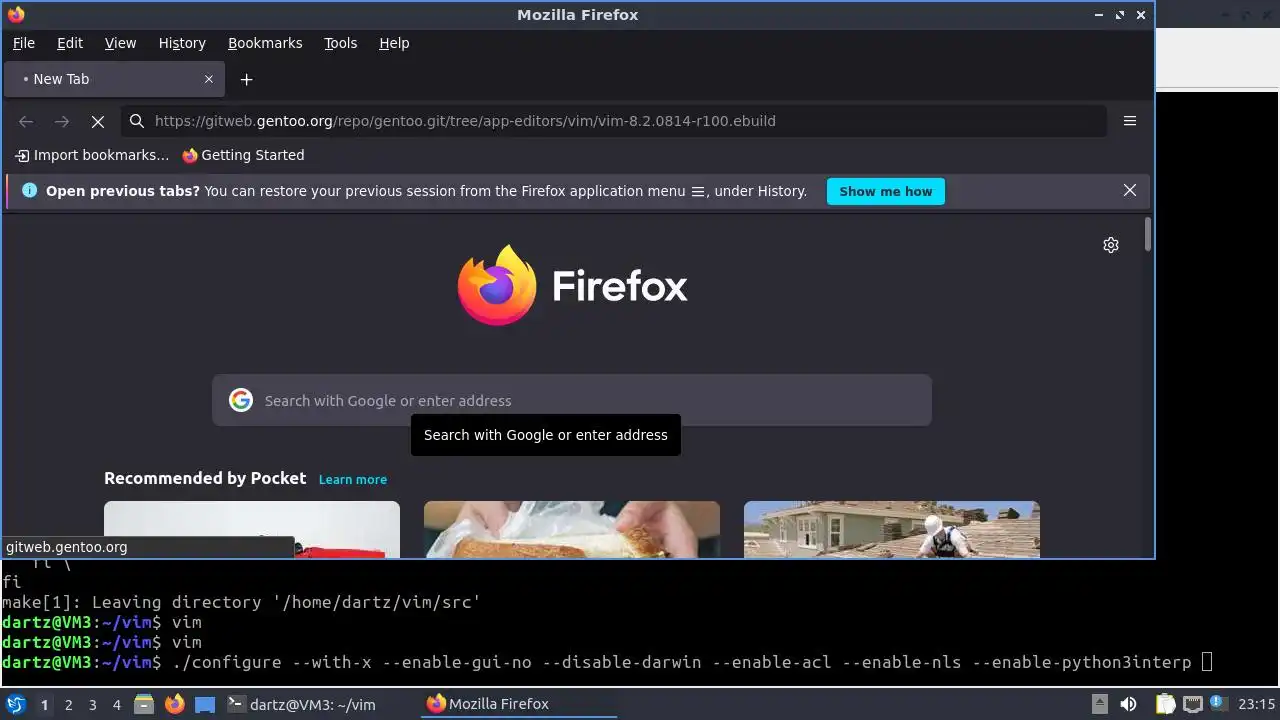Go forward one page in Firefox
This screenshot has height=720, width=1280.
click(x=62, y=121)
